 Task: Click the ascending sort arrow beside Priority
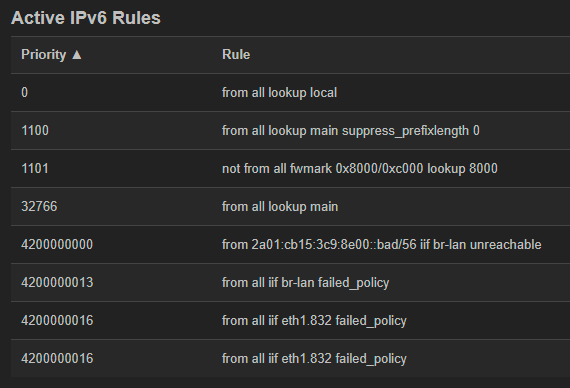(x=77, y=55)
